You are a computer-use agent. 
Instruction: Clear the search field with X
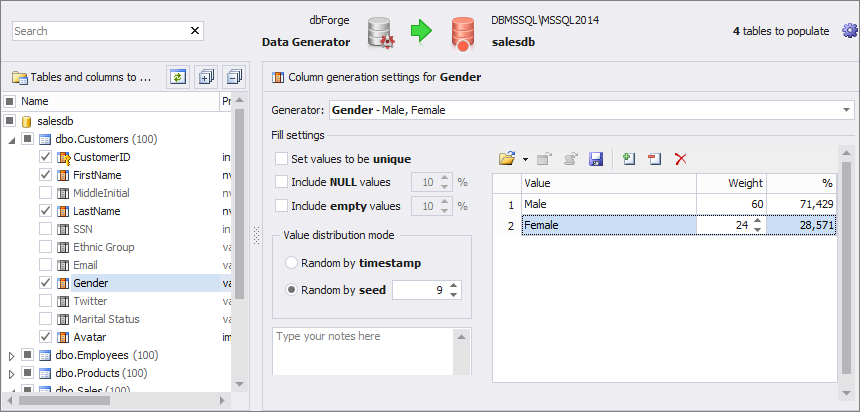pos(195,31)
